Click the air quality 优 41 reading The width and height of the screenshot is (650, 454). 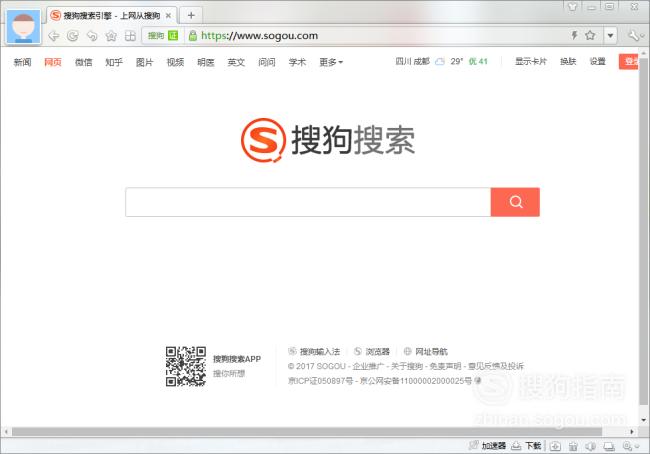point(478,61)
